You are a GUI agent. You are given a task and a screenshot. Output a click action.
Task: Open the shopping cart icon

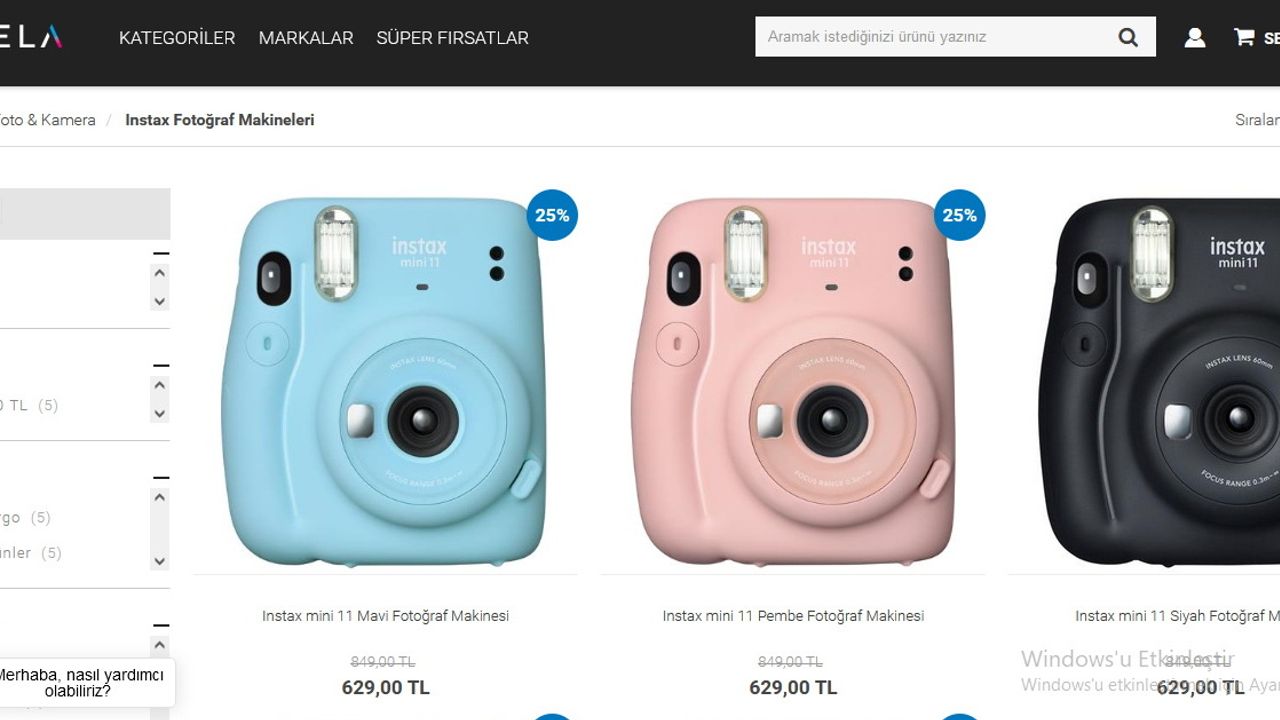[x=1244, y=38]
